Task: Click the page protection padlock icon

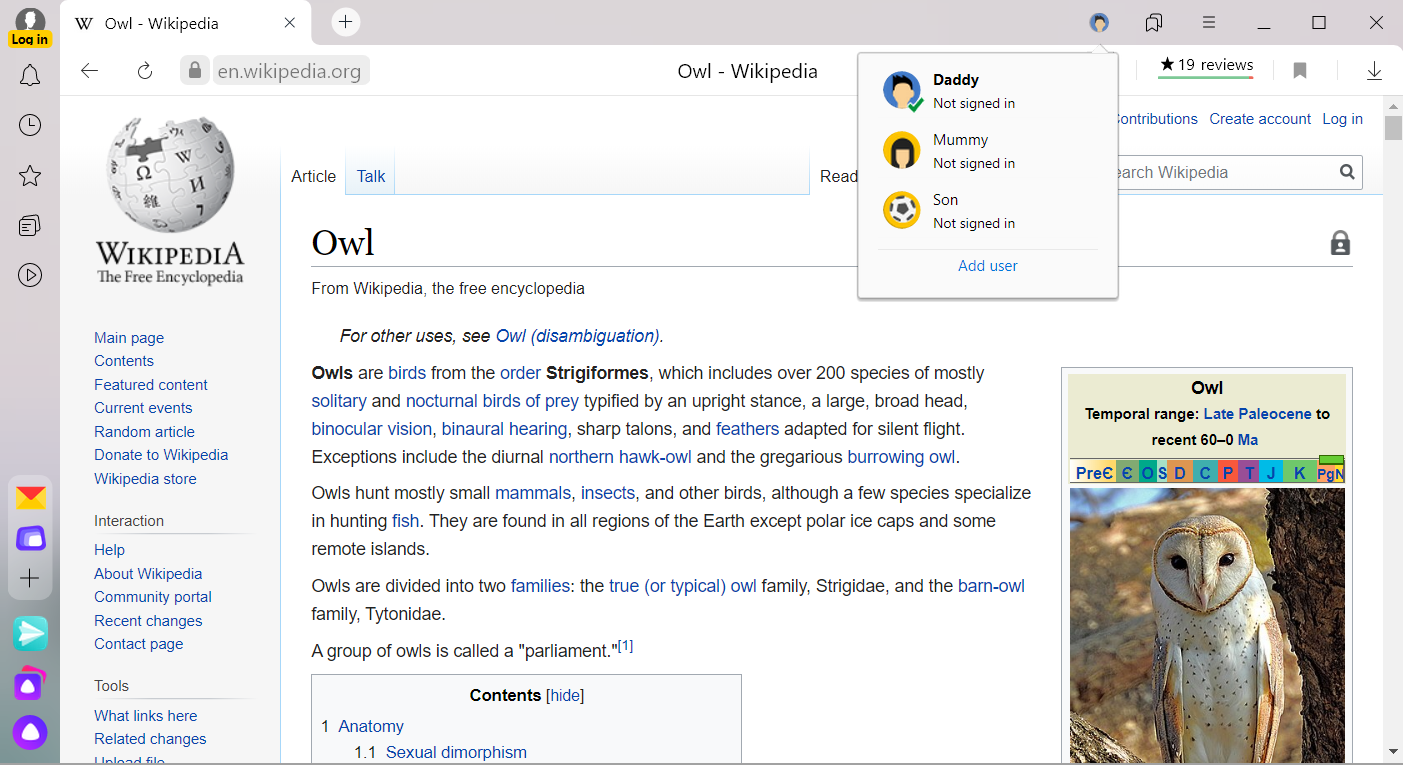Action: [1341, 243]
